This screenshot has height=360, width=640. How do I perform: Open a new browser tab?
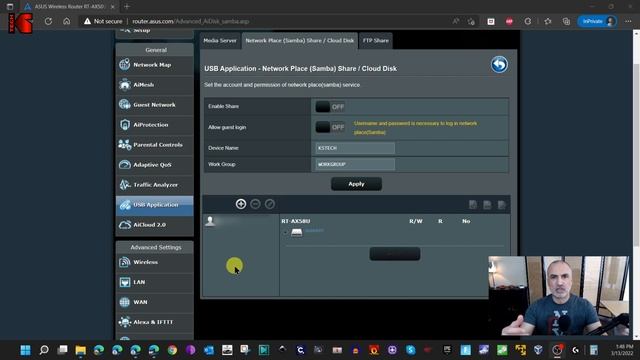coord(127,7)
